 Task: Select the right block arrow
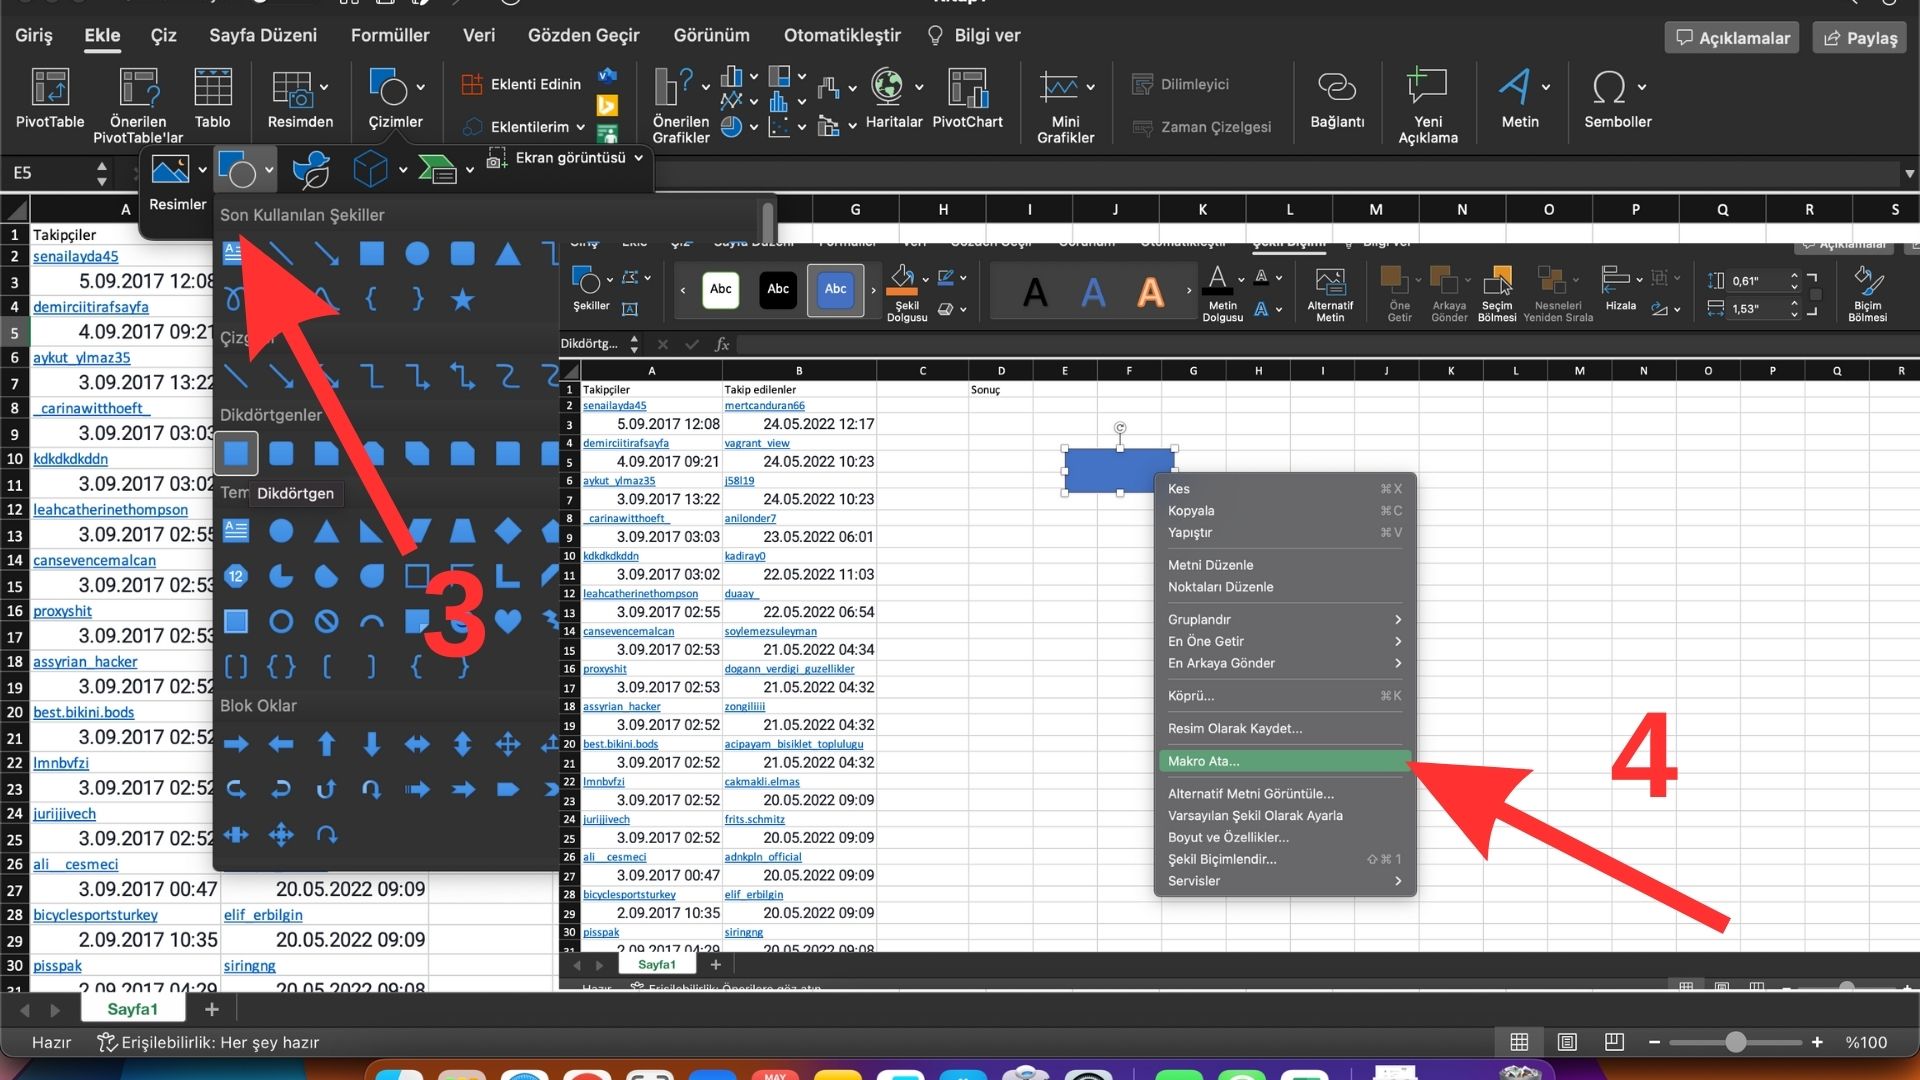236,744
